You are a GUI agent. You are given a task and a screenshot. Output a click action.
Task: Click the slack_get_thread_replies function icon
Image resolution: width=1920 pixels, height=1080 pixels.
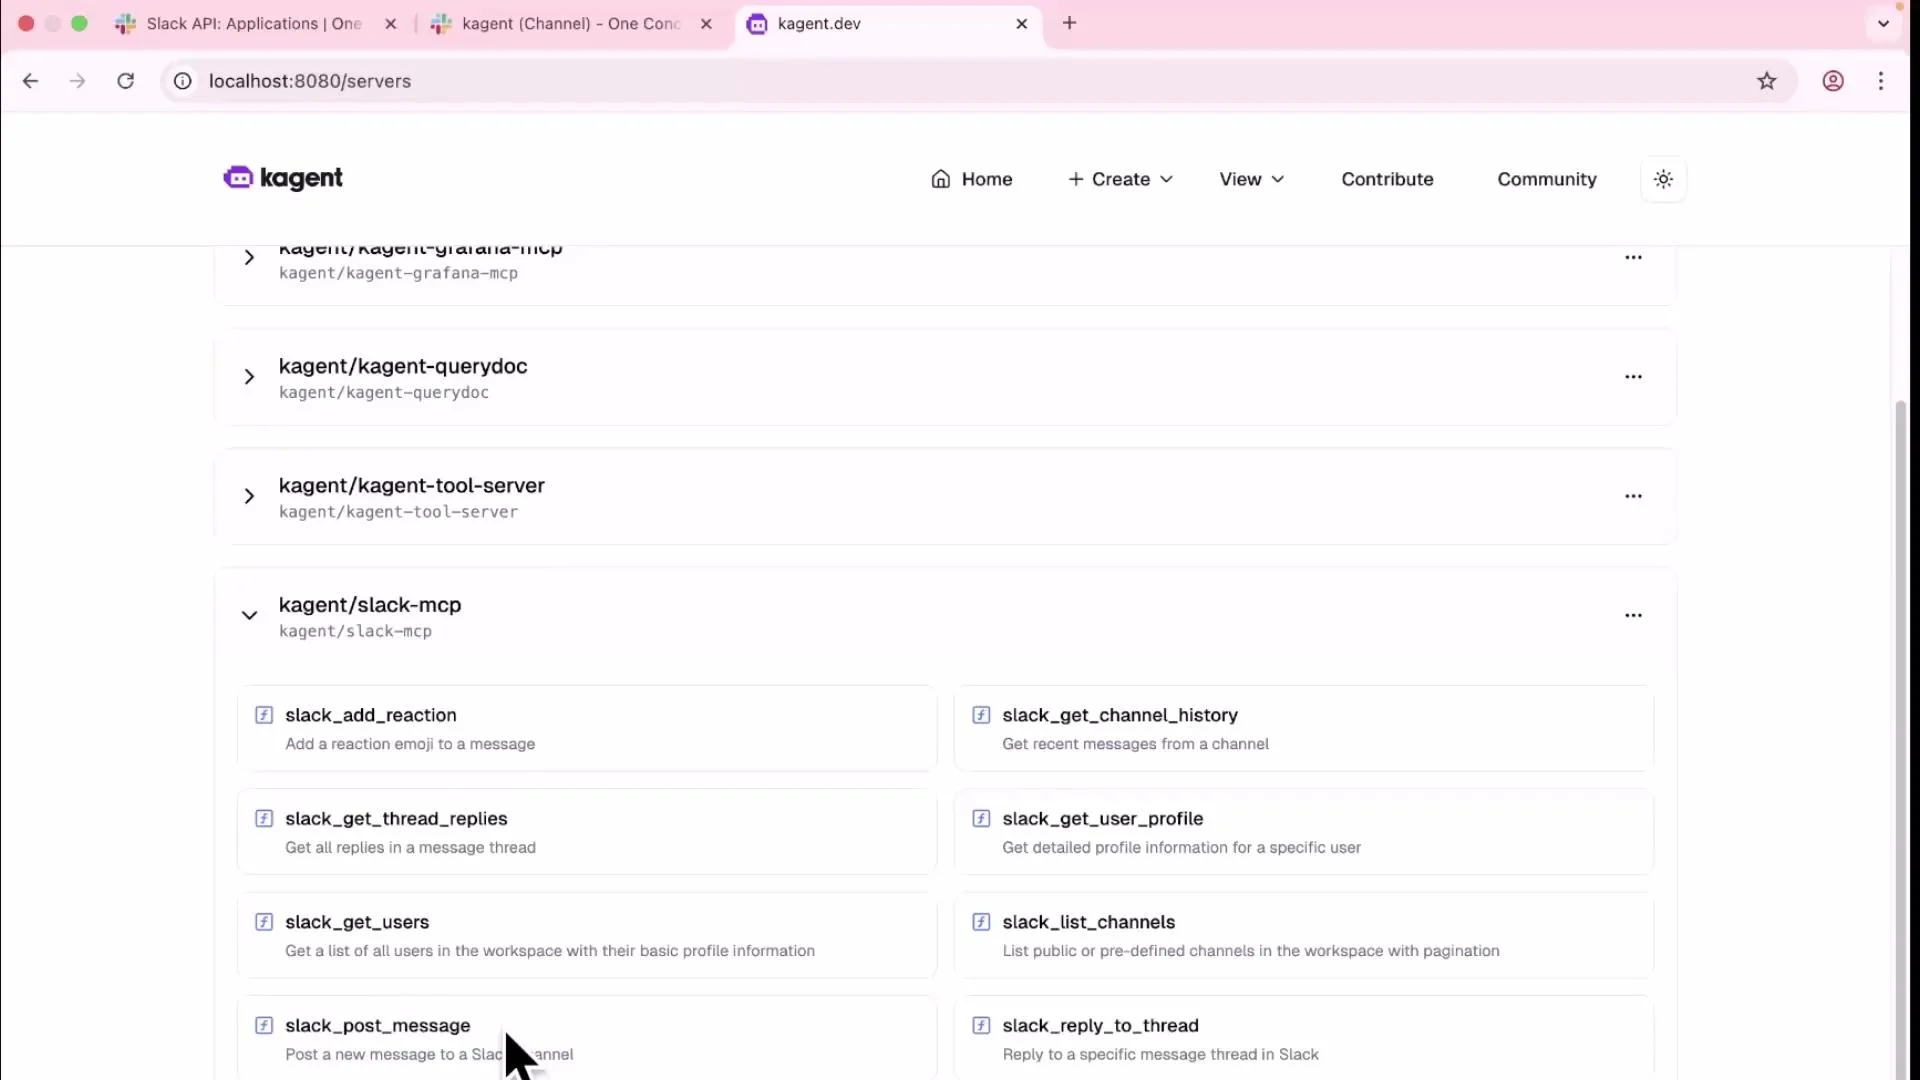[x=264, y=819]
